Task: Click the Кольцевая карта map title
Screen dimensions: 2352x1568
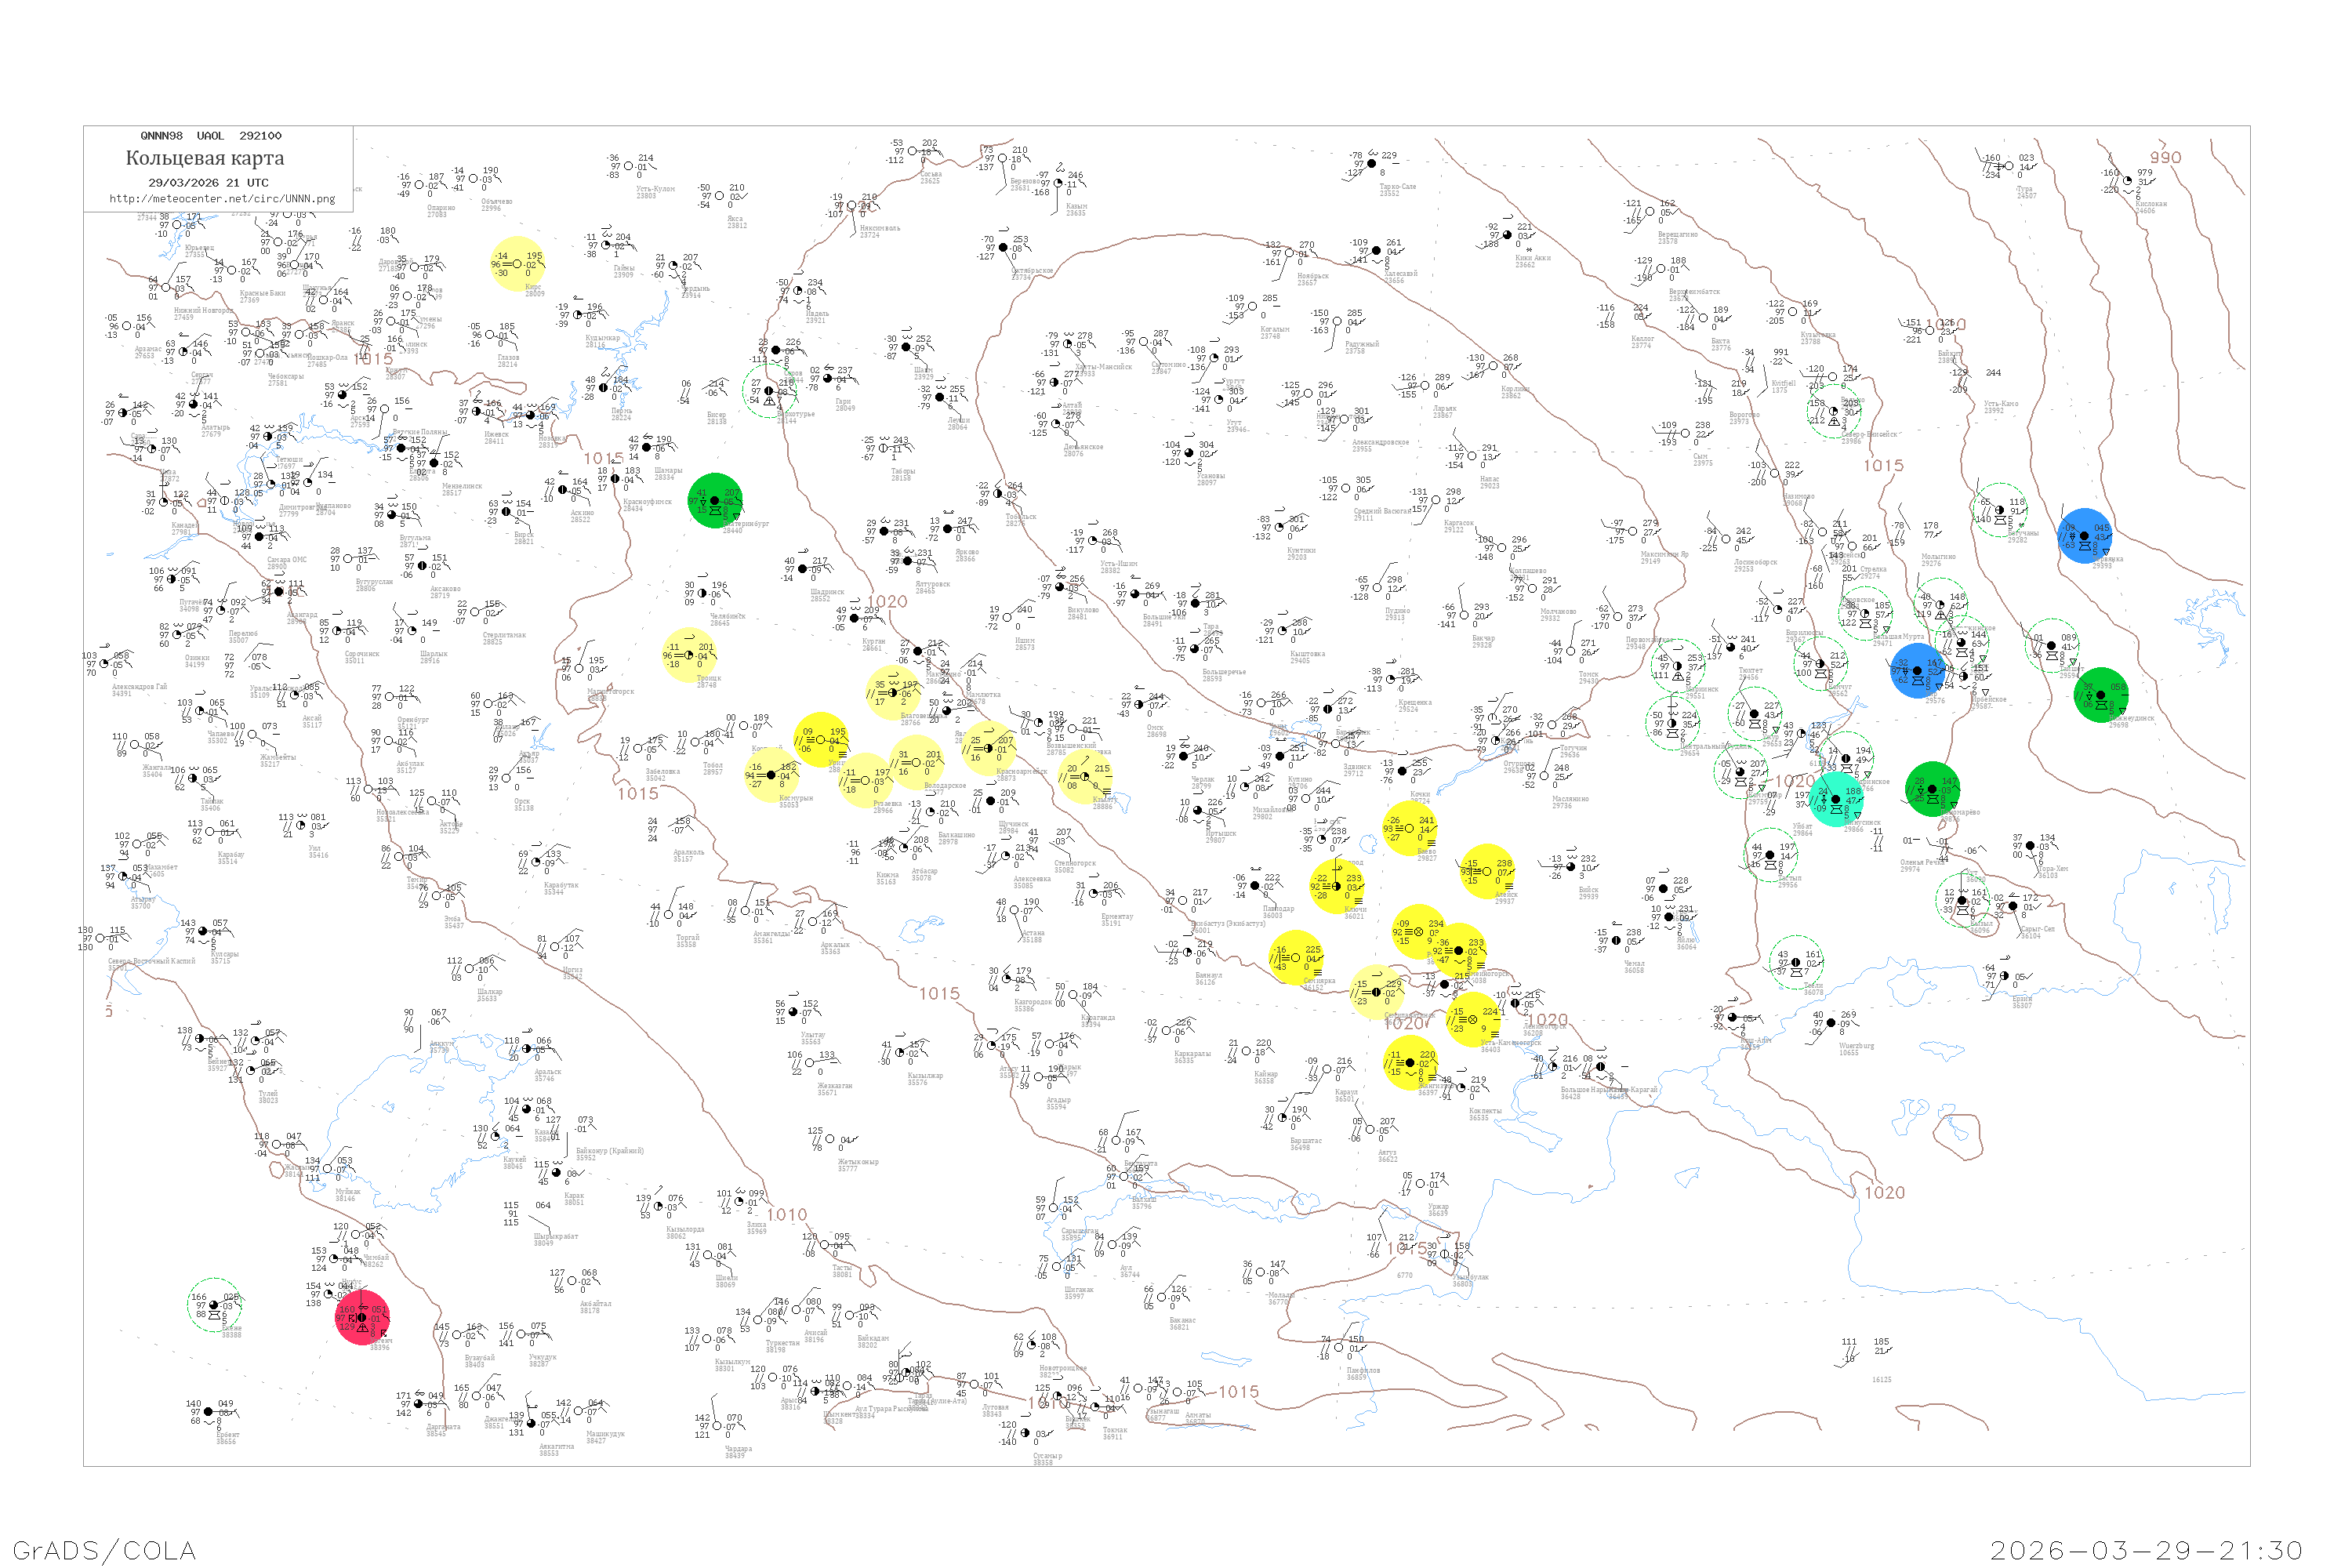Action: tap(204, 158)
